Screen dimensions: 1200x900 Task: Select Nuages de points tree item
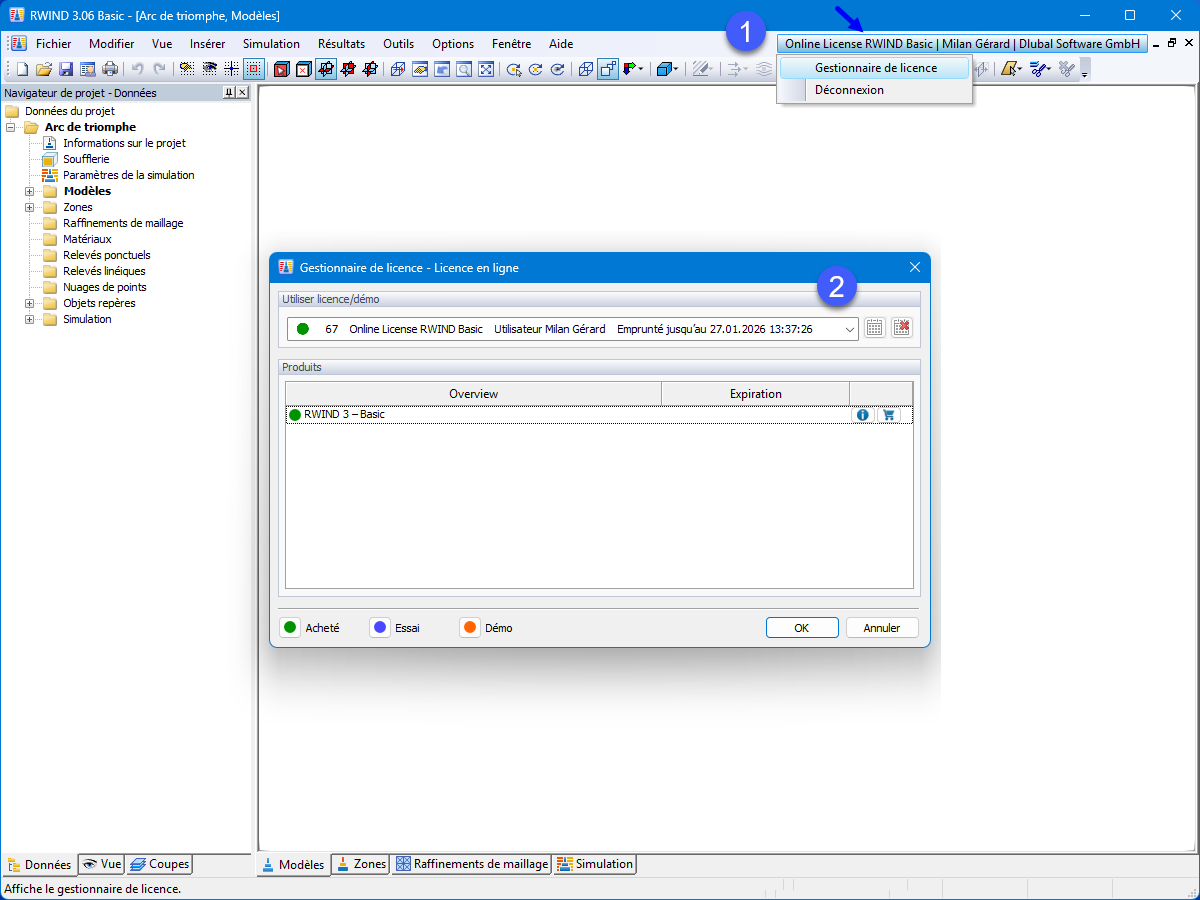(105, 287)
